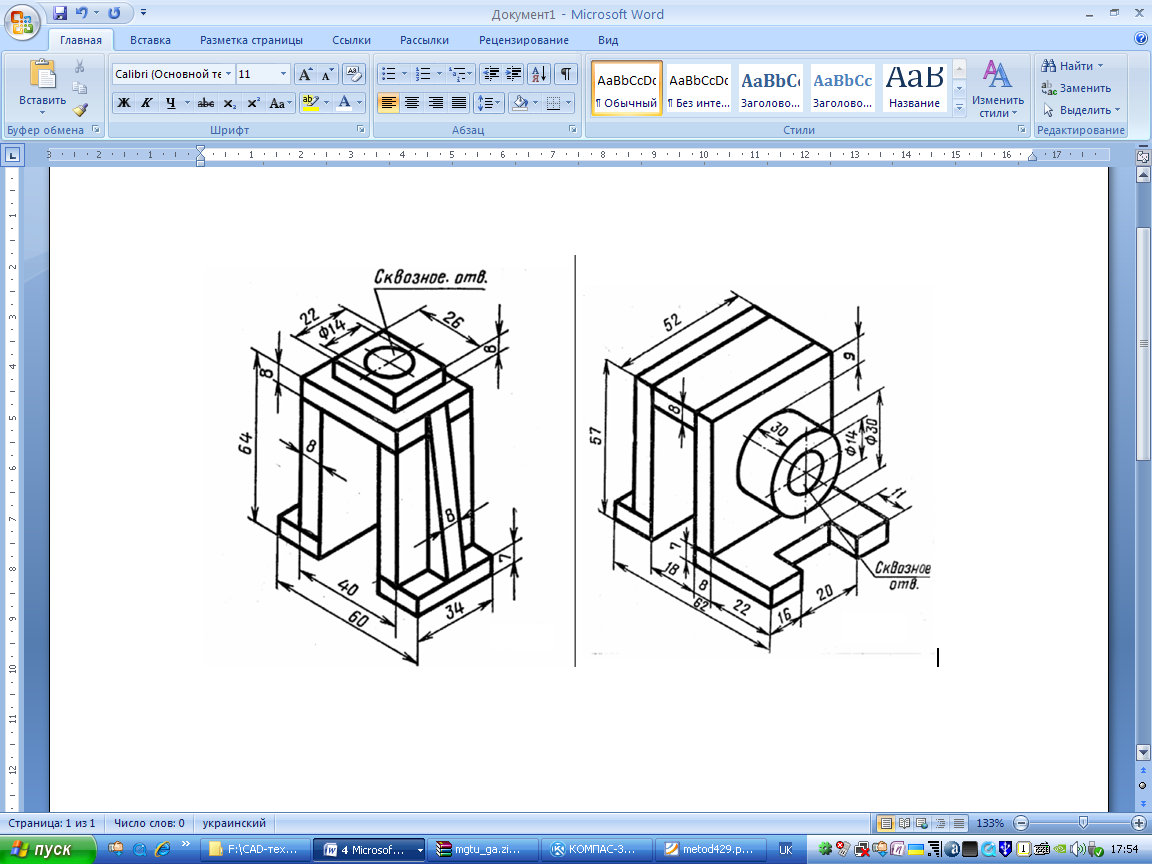Viewport: 1152px width, 864px height.
Task: Redo with the quick access arrow
Action: [x=114, y=12]
